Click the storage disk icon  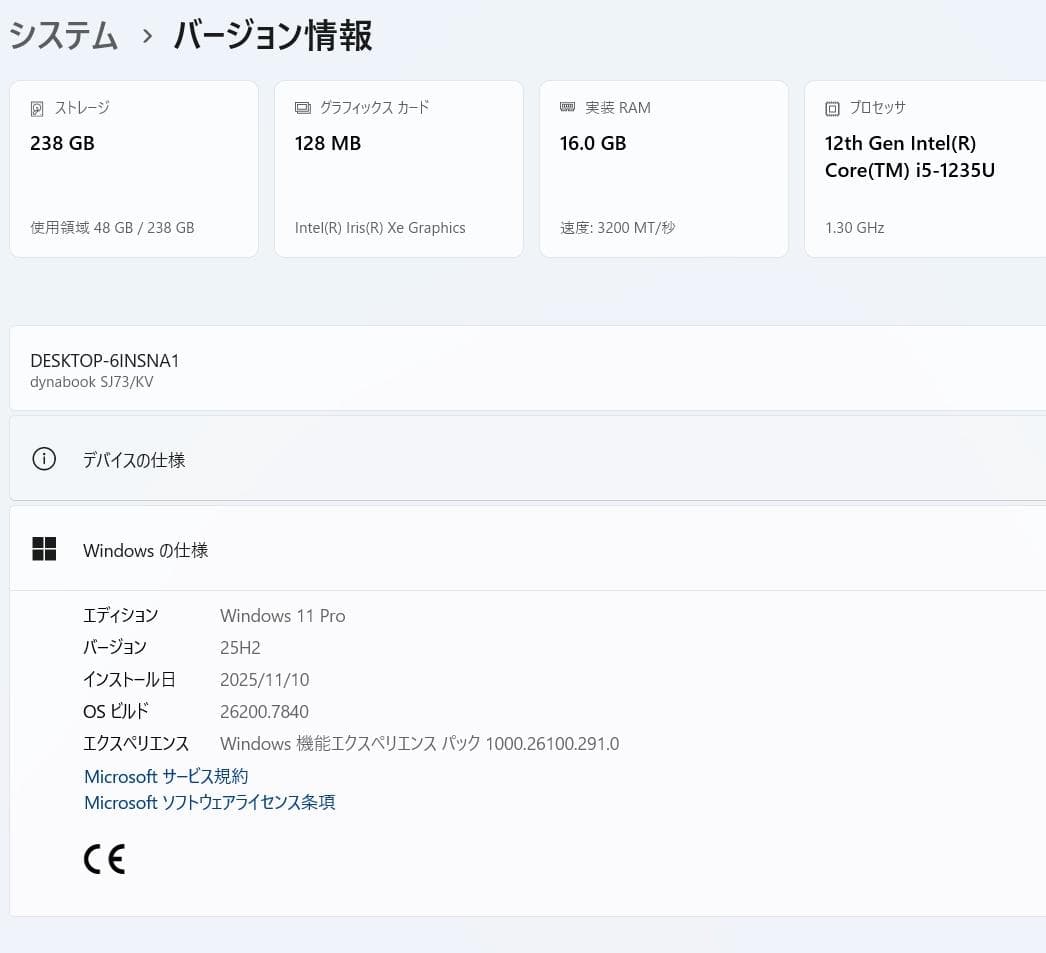[37, 109]
